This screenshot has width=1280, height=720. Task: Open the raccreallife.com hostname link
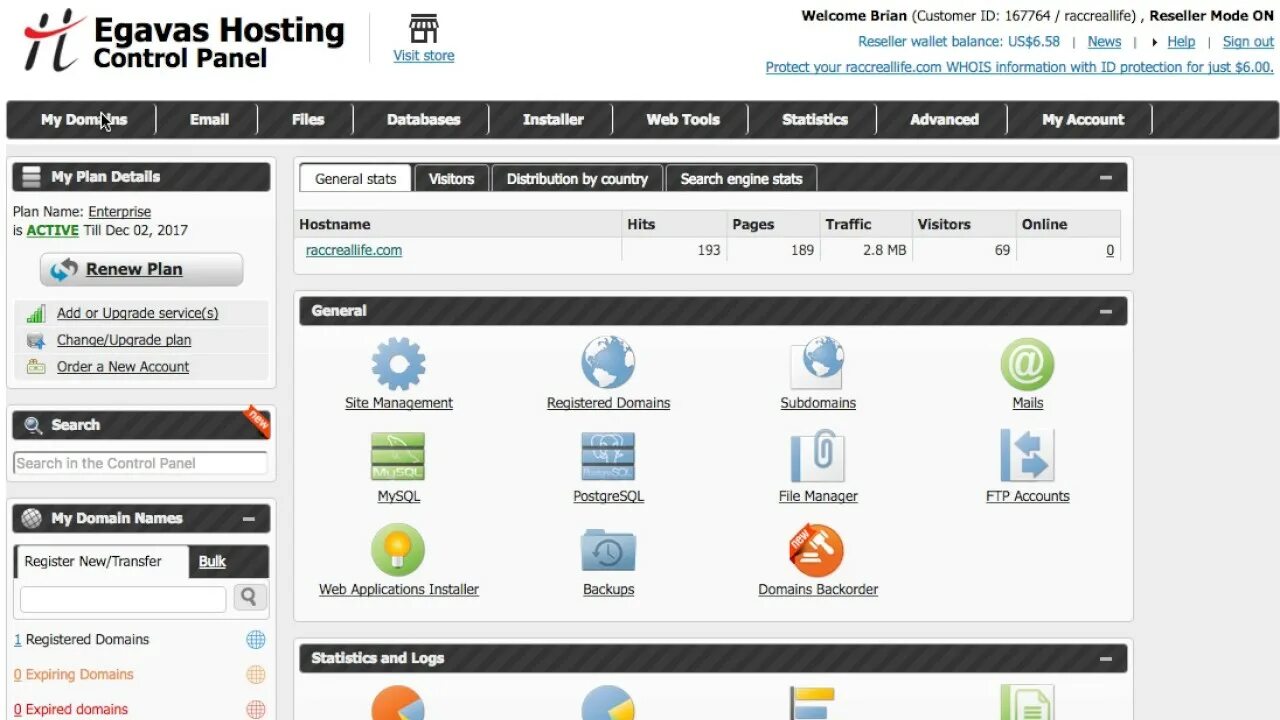click(354, 251)
